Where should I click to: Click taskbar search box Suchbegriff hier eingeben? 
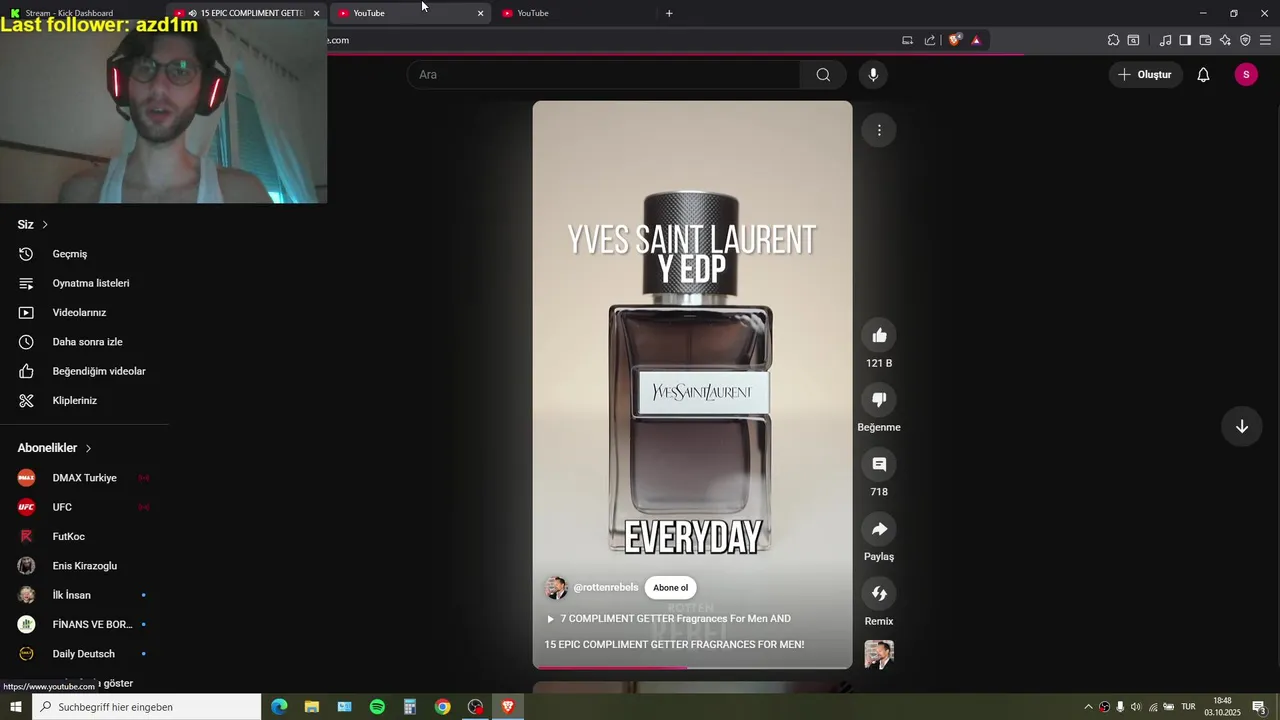pos(146,707)
